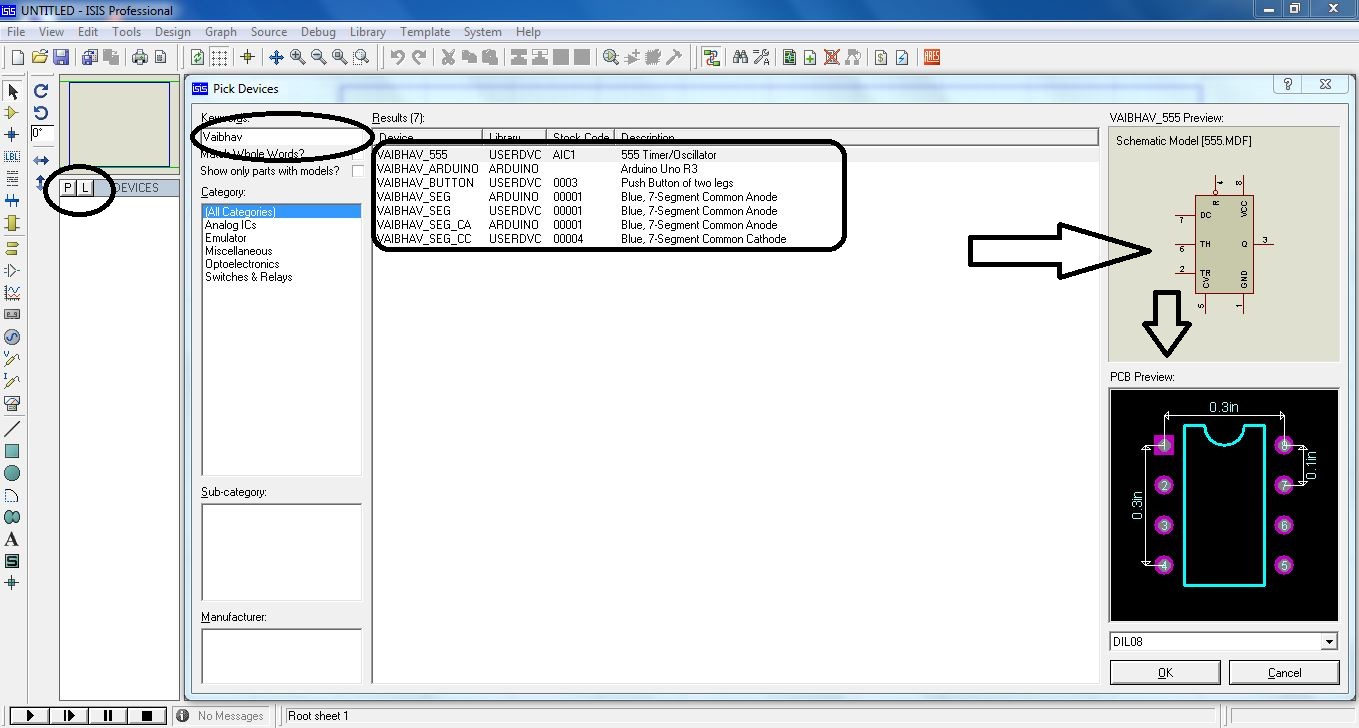Toggle Show only parts with models checkbox
The image size is (1359, 728).
pos(358,171)
